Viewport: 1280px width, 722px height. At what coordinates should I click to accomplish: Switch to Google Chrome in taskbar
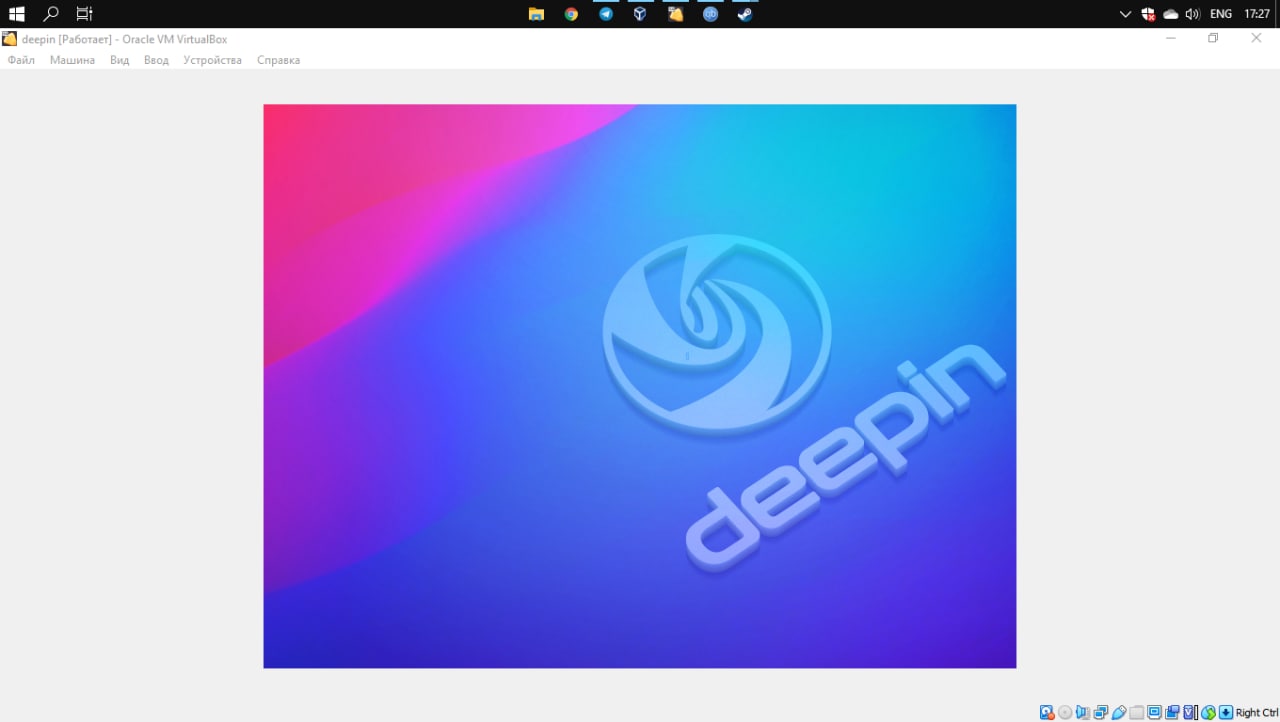click(x=571, y=14)
